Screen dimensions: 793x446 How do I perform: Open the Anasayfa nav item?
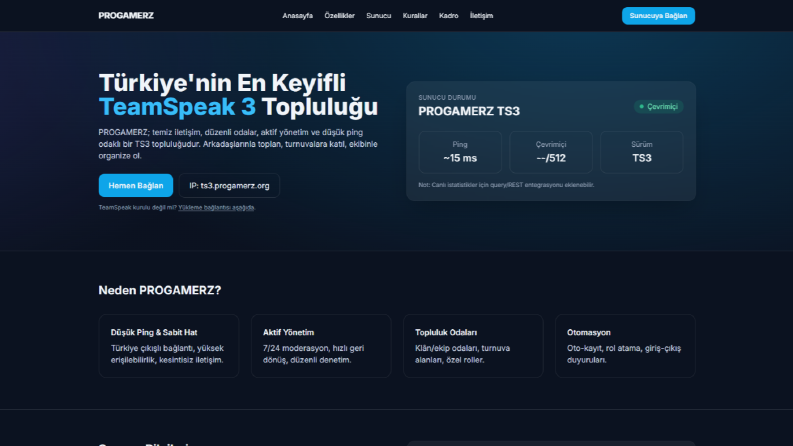[x=297, y=16]
